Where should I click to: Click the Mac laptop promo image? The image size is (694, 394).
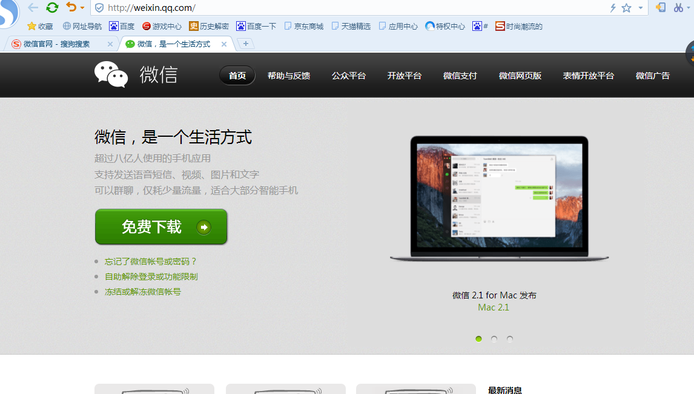pos(499,198)
